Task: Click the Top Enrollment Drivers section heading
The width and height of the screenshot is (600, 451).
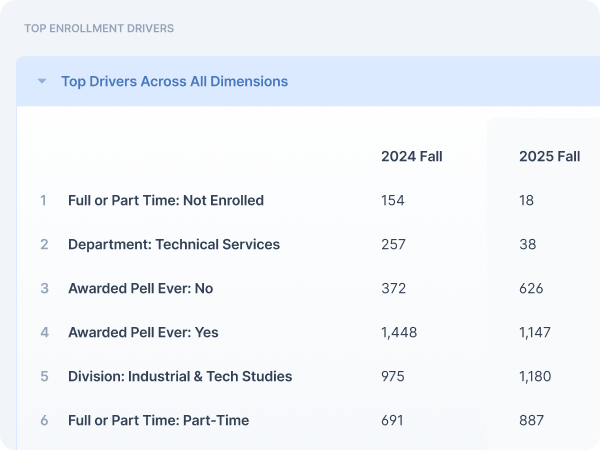Action: 99,29
